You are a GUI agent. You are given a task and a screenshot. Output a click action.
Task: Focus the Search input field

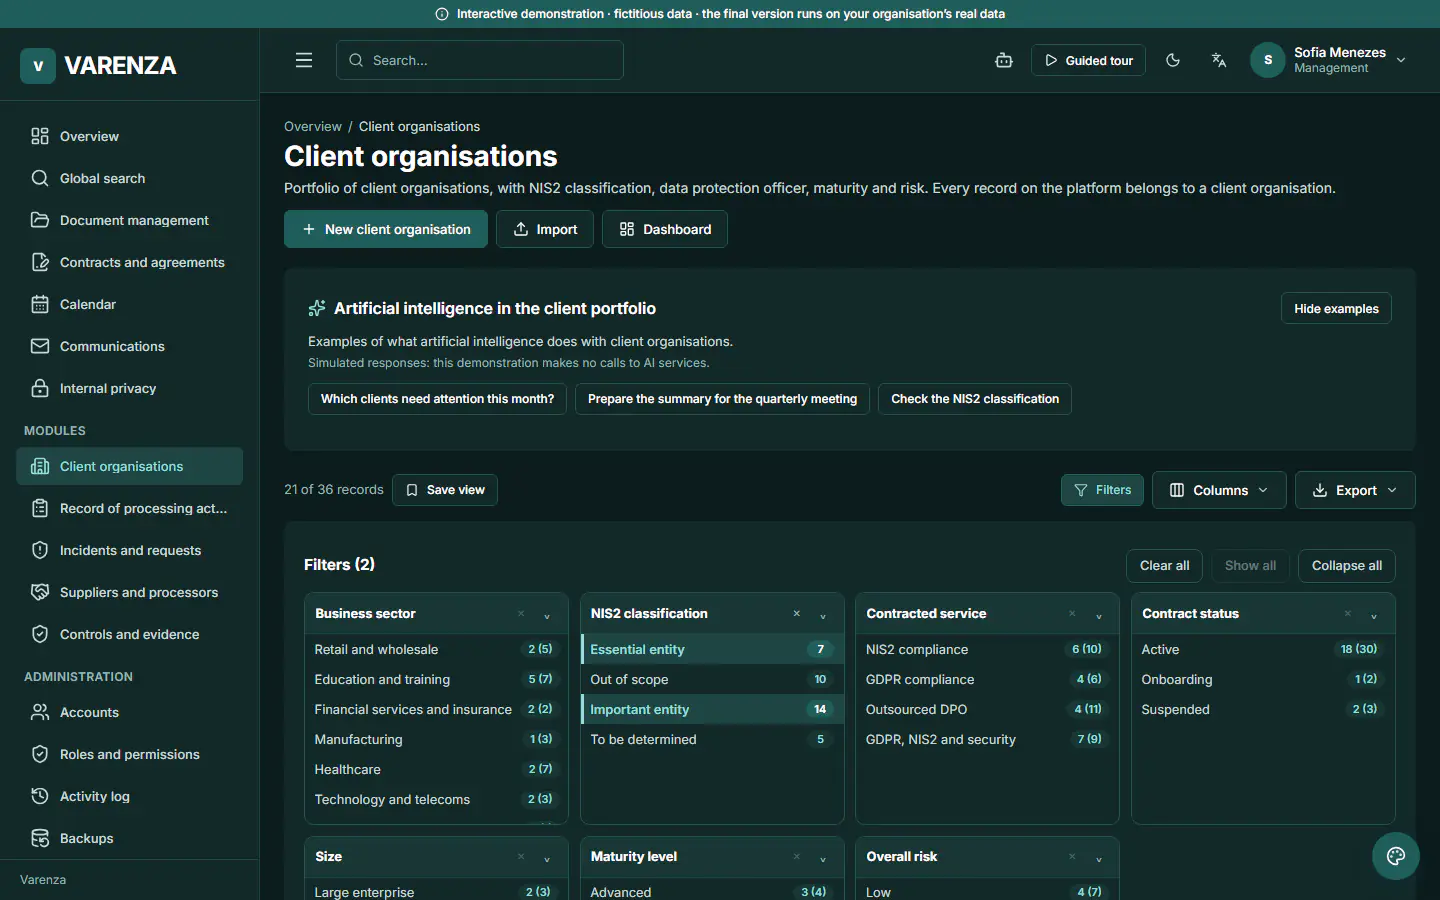tap(480, 60)
